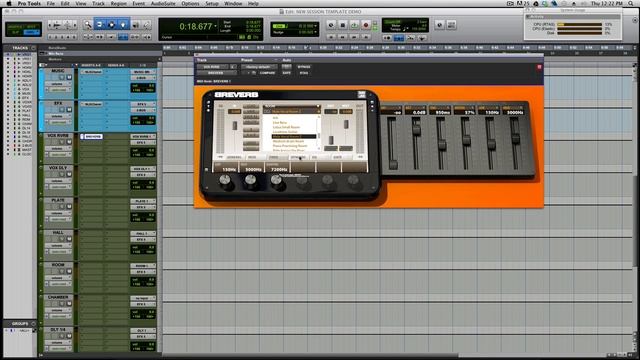The height and width of the screenshot is (360, 640).
Task: Open the File menu
Action: coord(51,3)
